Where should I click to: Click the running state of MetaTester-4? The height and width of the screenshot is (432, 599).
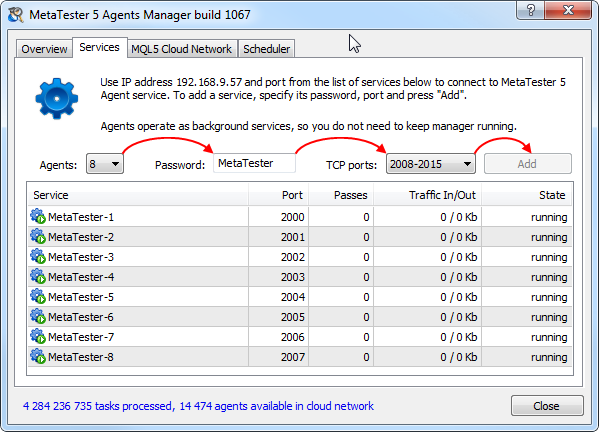click(549, 277)
